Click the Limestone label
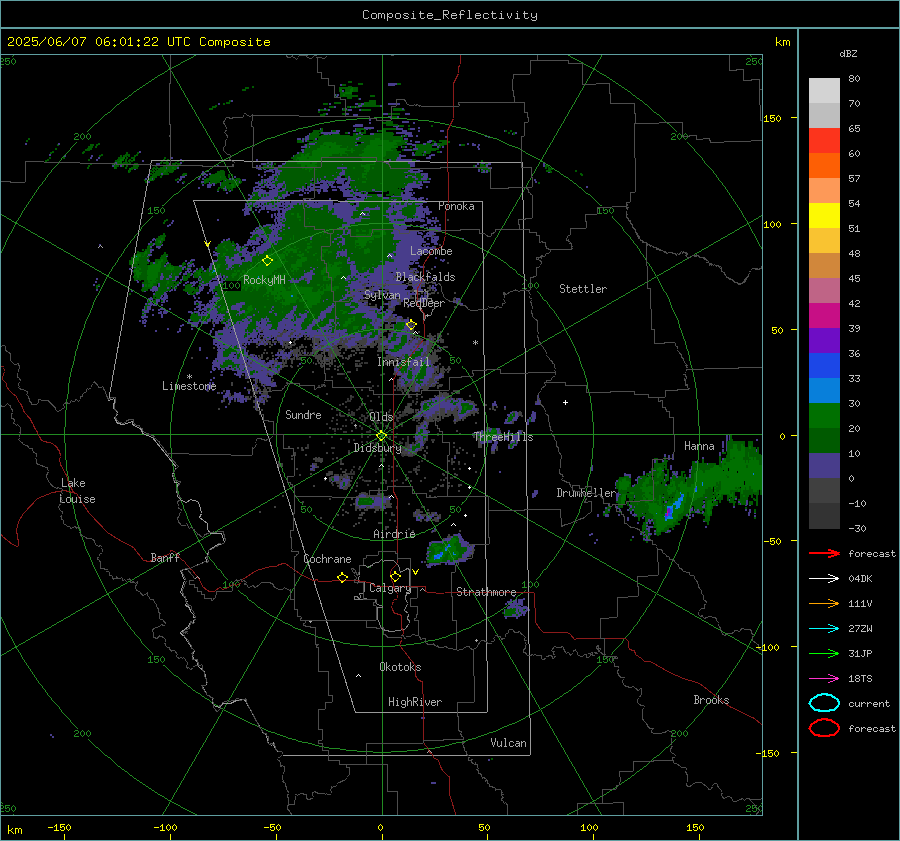The image size is (900, 841). pyautogui.click(x=189, y=386)
